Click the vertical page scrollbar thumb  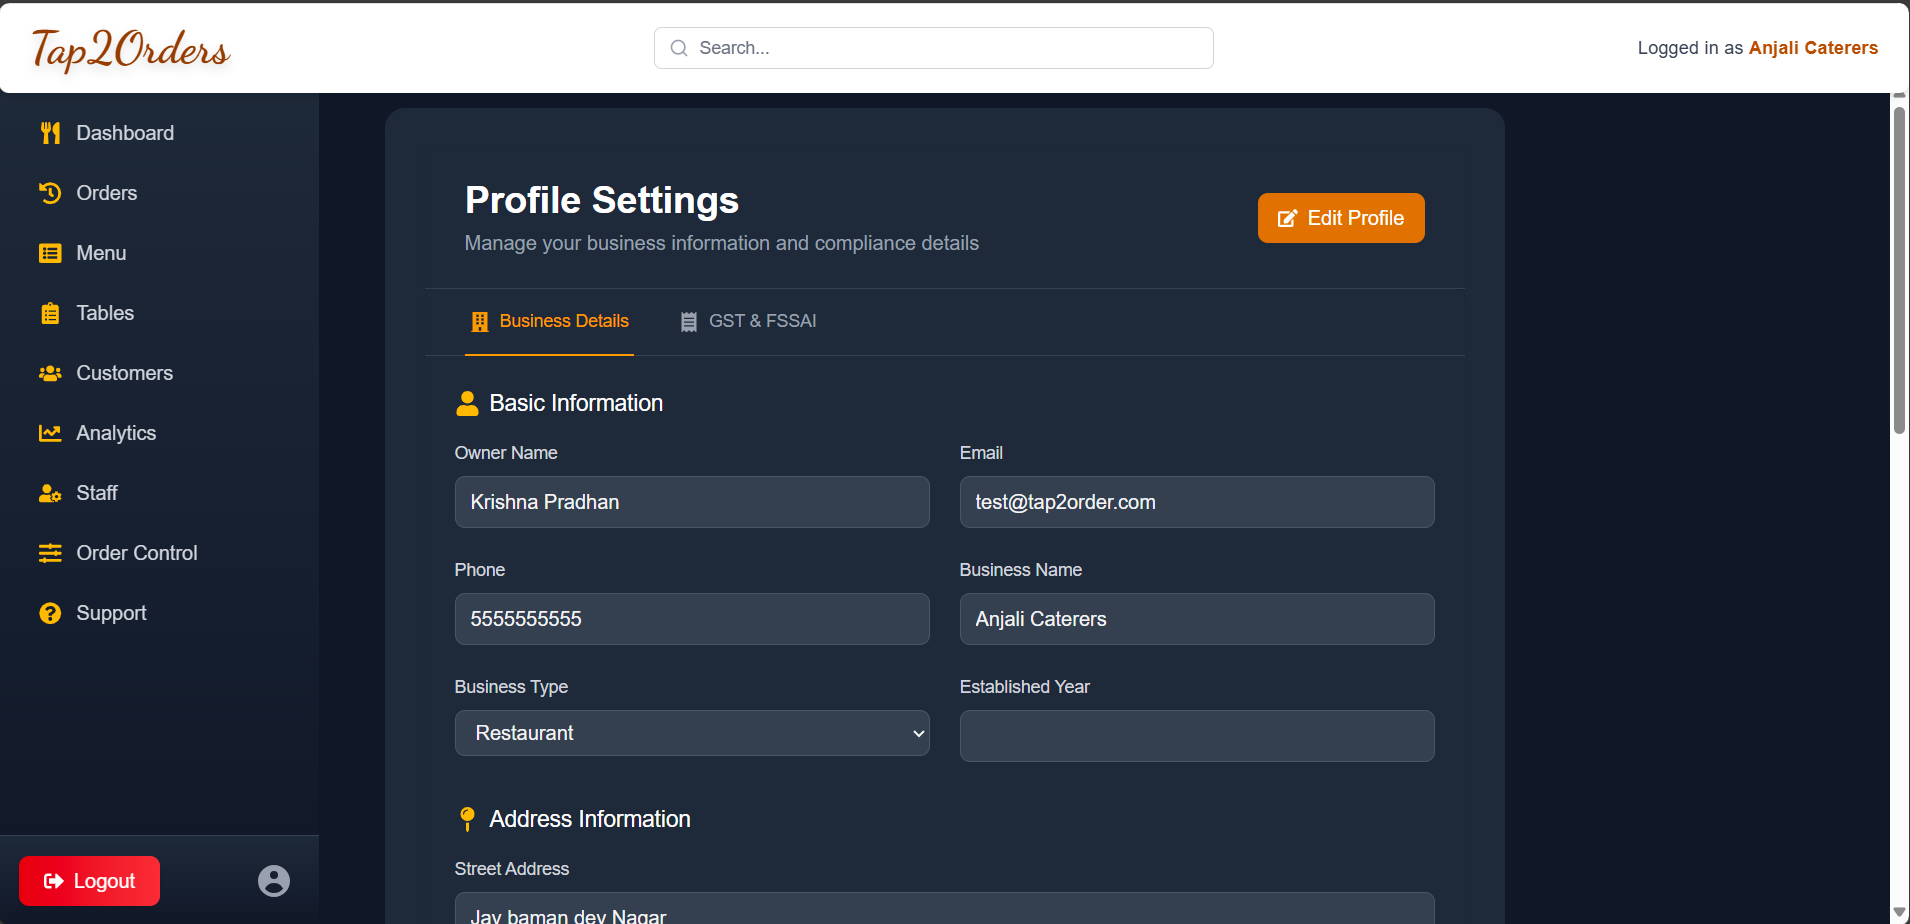pos(1899,270)
